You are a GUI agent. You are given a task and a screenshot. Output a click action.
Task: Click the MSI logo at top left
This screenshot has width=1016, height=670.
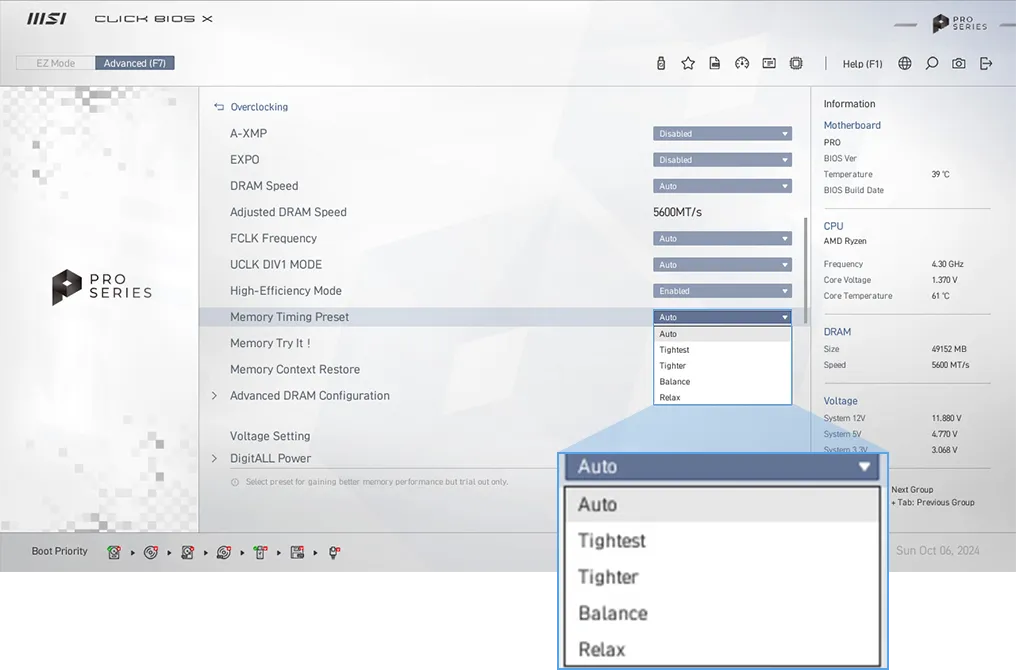46,19
